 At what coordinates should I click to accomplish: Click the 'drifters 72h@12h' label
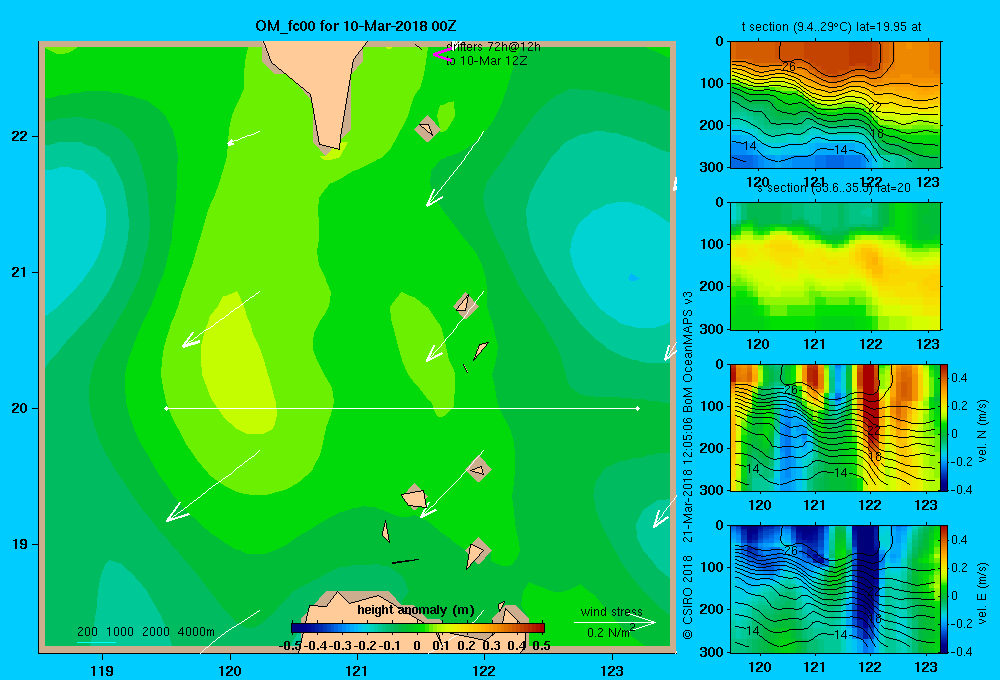pos(493,47)
